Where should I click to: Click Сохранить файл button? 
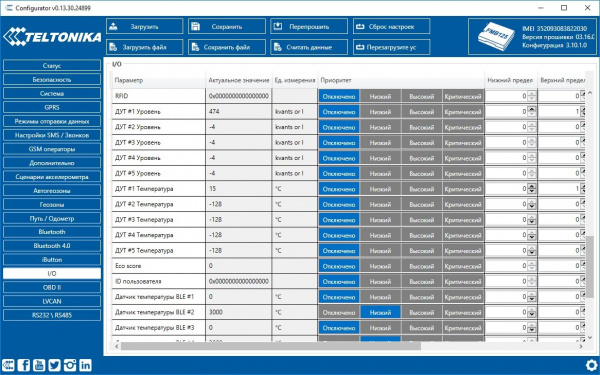pos(227,47)
